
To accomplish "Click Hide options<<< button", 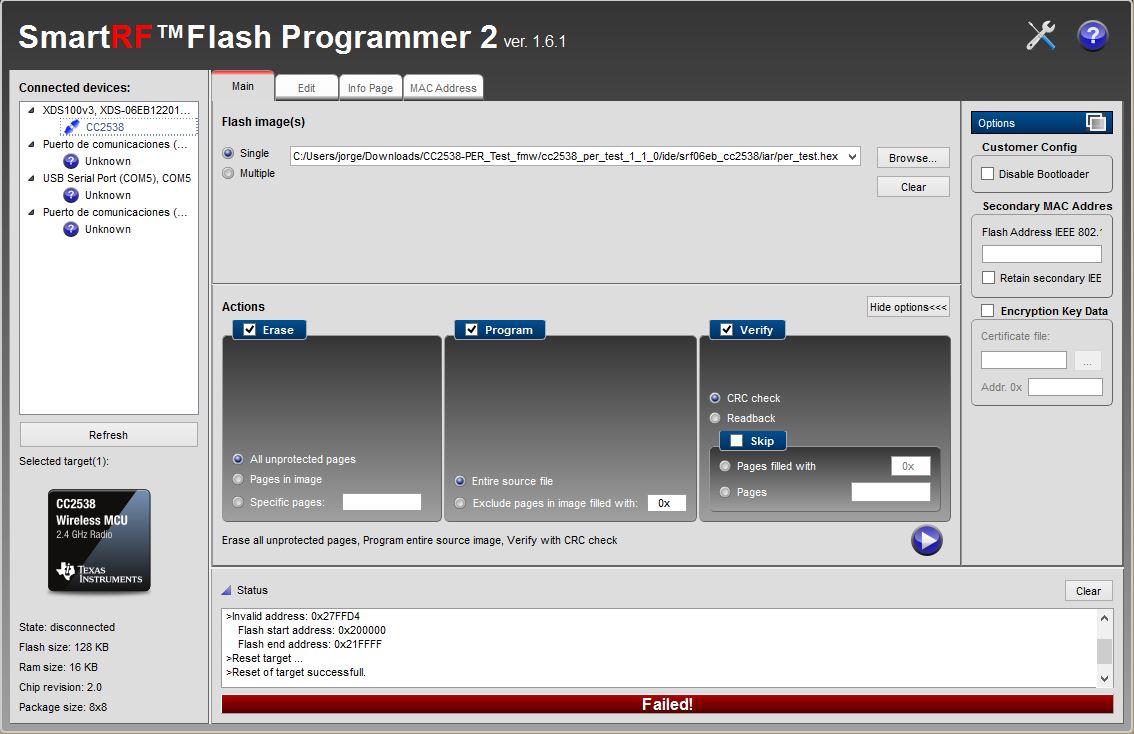I will [x=908, y=307].
